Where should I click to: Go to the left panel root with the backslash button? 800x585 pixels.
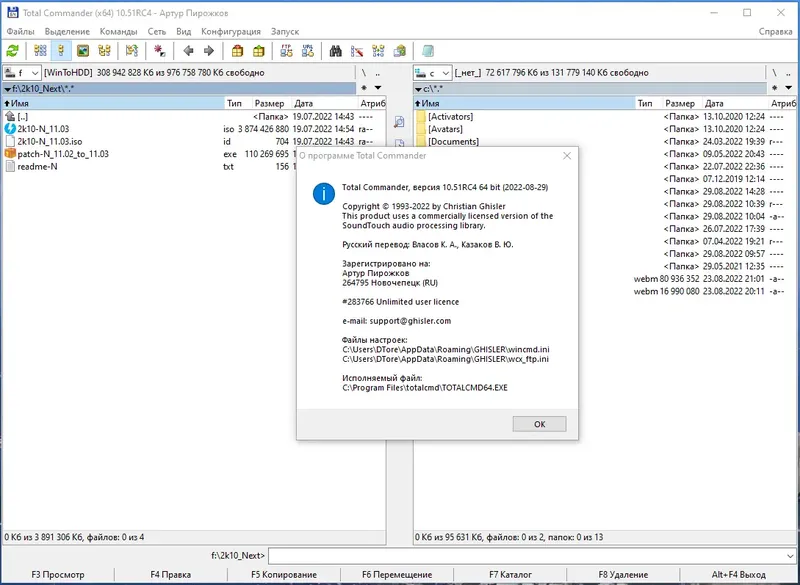point(364,73)
